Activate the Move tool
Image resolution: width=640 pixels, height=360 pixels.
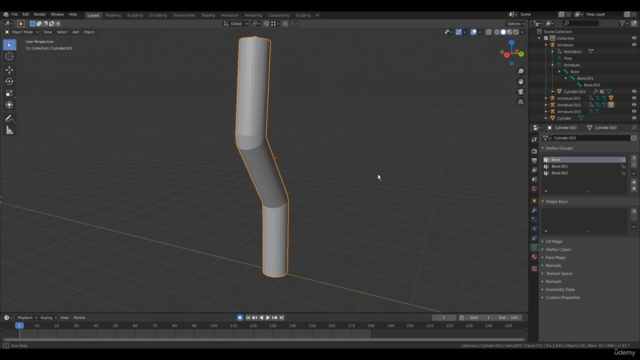[9, 70]
